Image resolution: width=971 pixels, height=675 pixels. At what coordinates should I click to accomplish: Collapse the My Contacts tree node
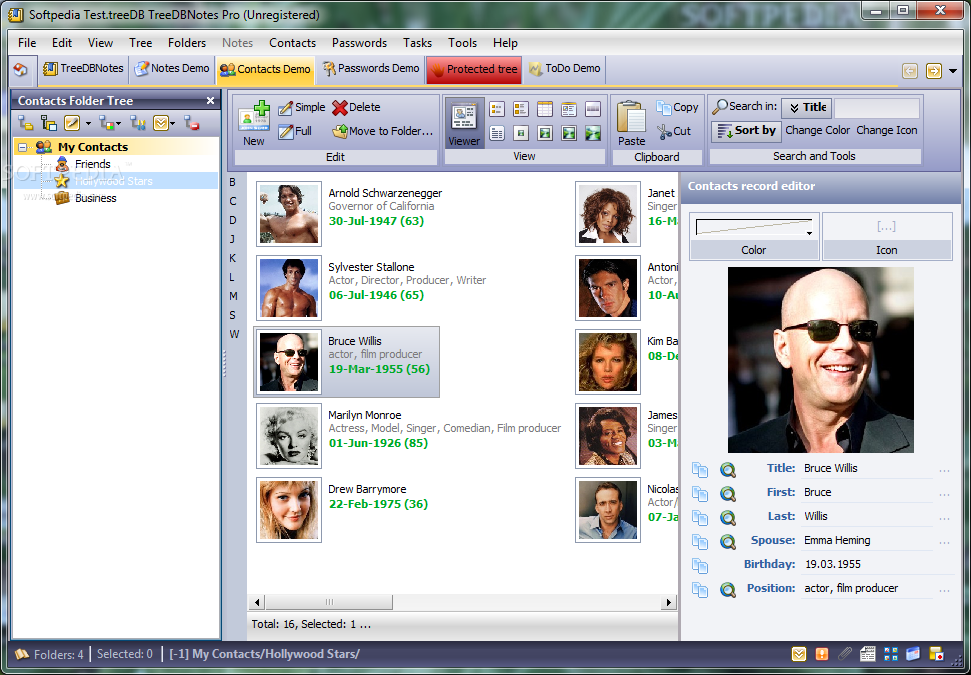coord(23,147)
